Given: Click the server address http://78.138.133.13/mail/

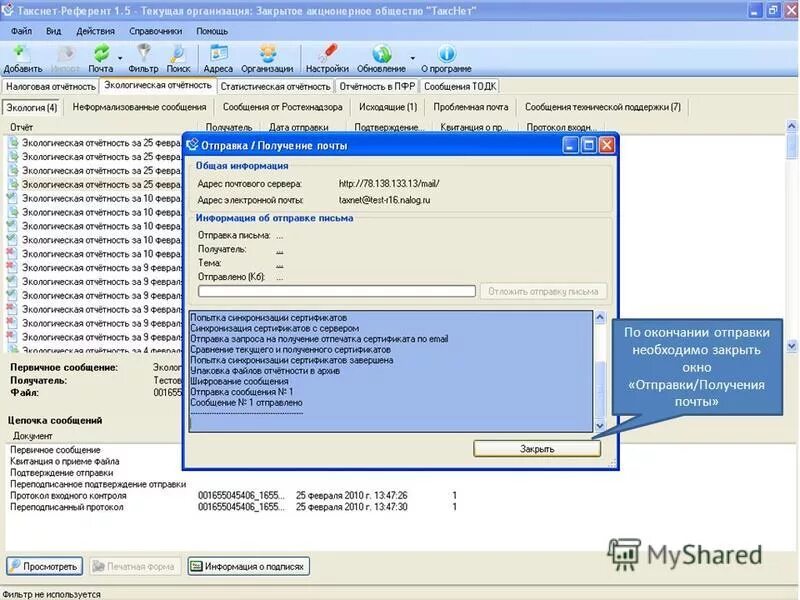Looking at the screenshot, I should [x=389, y=184].
